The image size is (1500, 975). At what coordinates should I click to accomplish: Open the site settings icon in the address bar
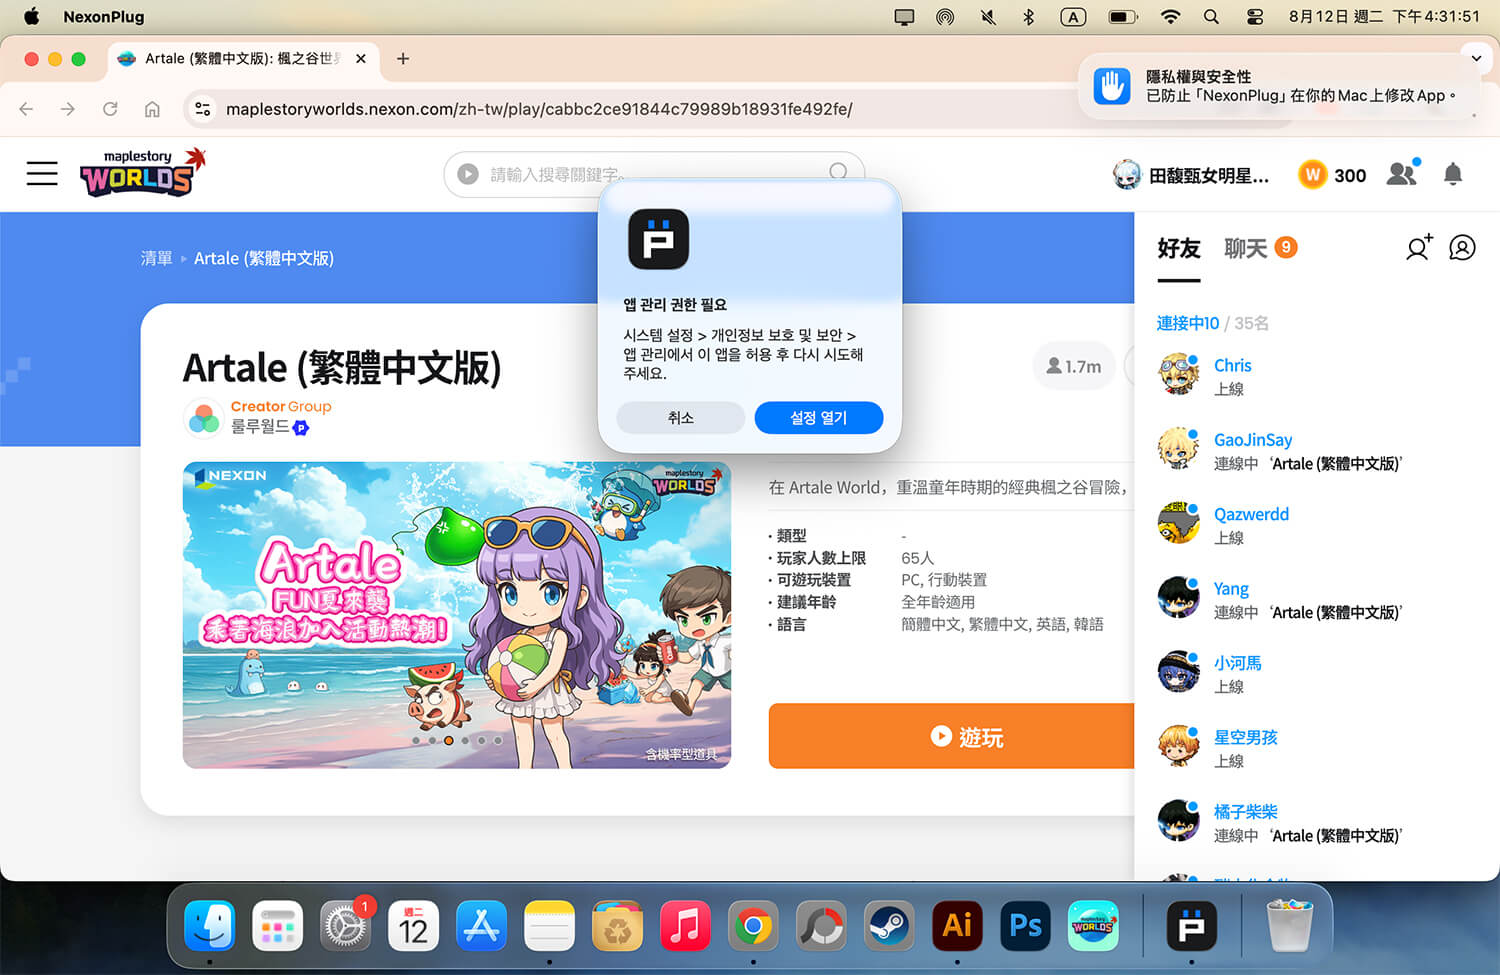click(x=203, y=109)
